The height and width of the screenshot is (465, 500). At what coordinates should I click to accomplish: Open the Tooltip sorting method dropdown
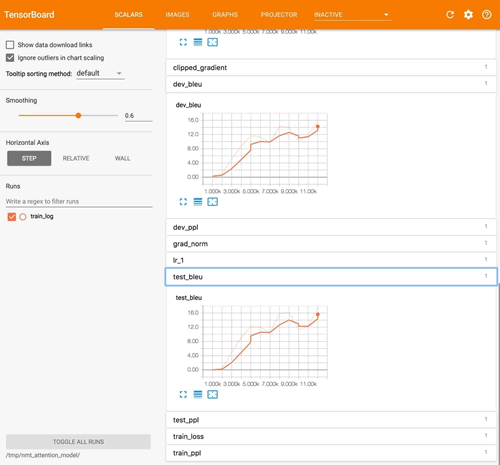coord(100,73)
